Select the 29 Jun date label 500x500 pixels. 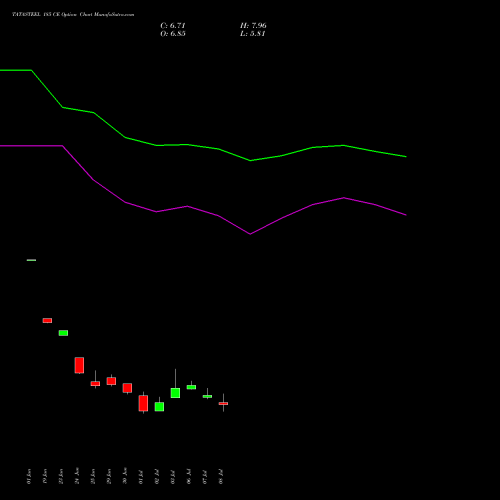(x=109, y=476)
